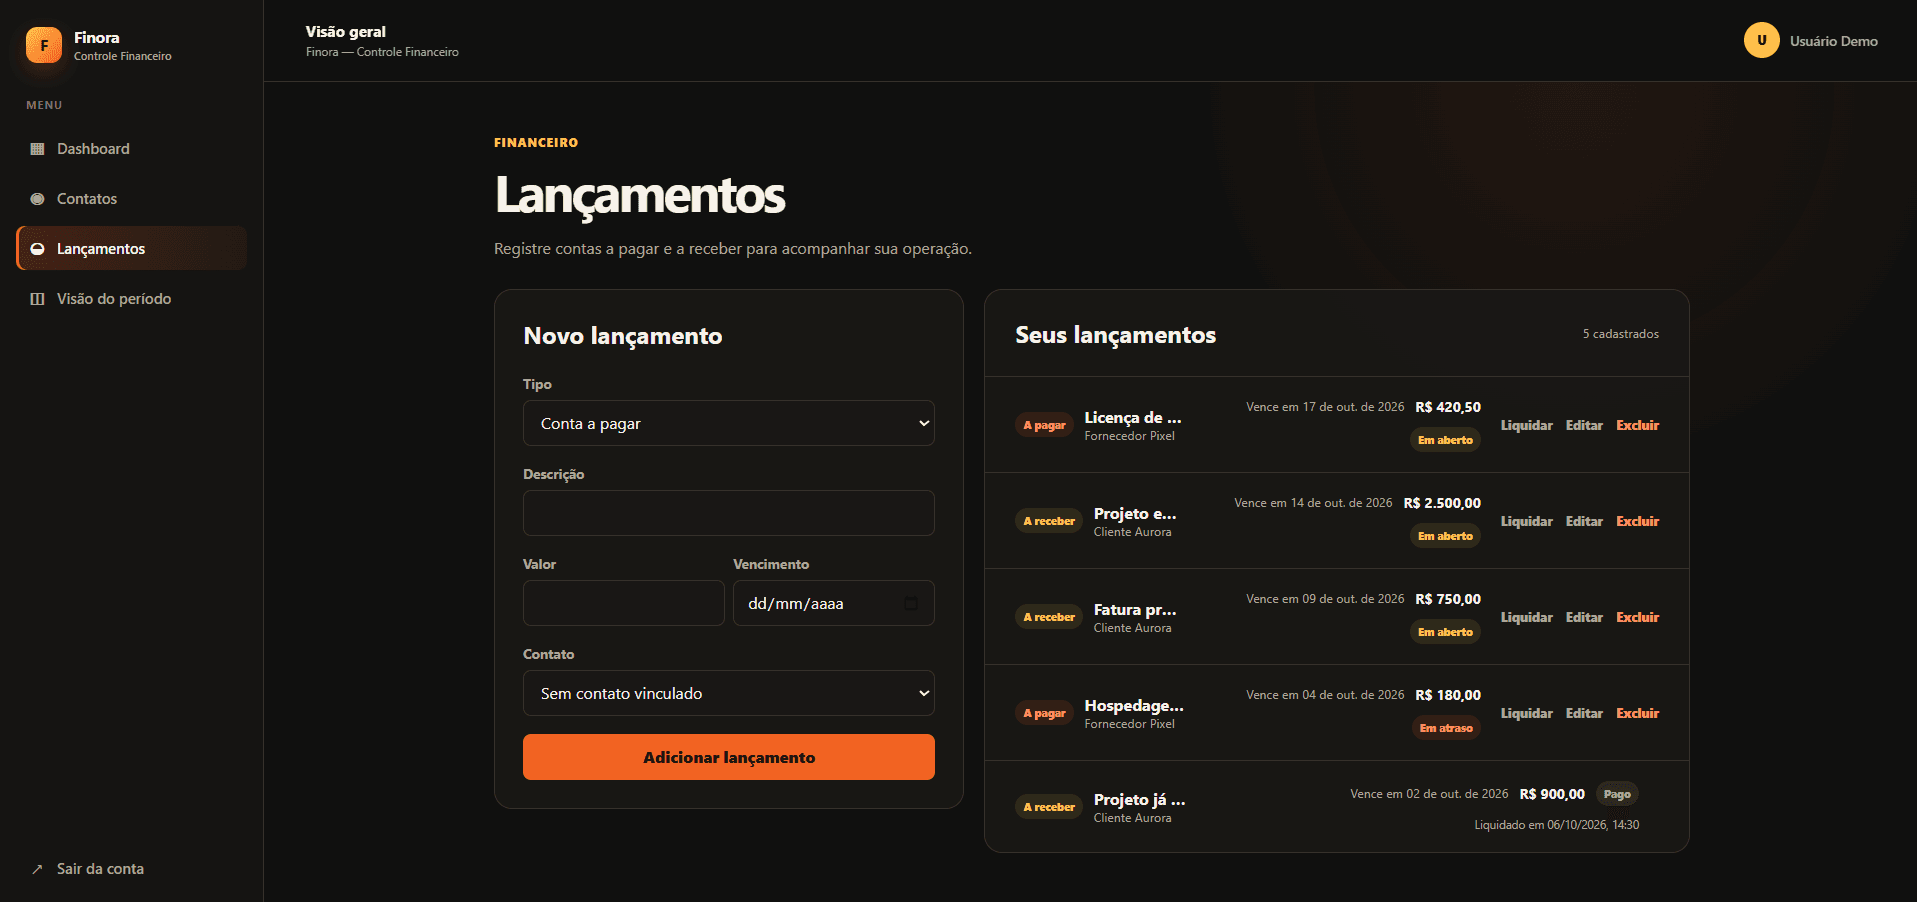Open the Dashboard menu item

[x=131, y=149]
